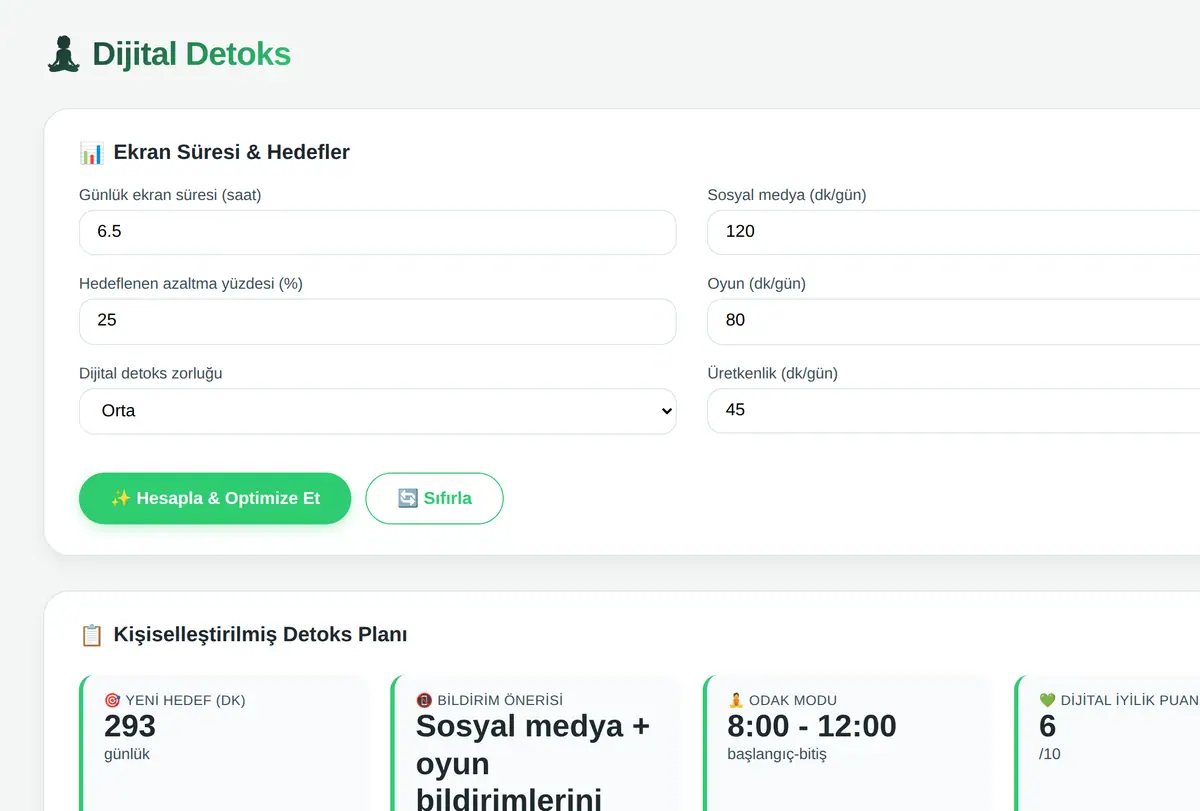Click the Dijital İyilik score value 6
The image size is (1200, 811).
coord(1048,726)
